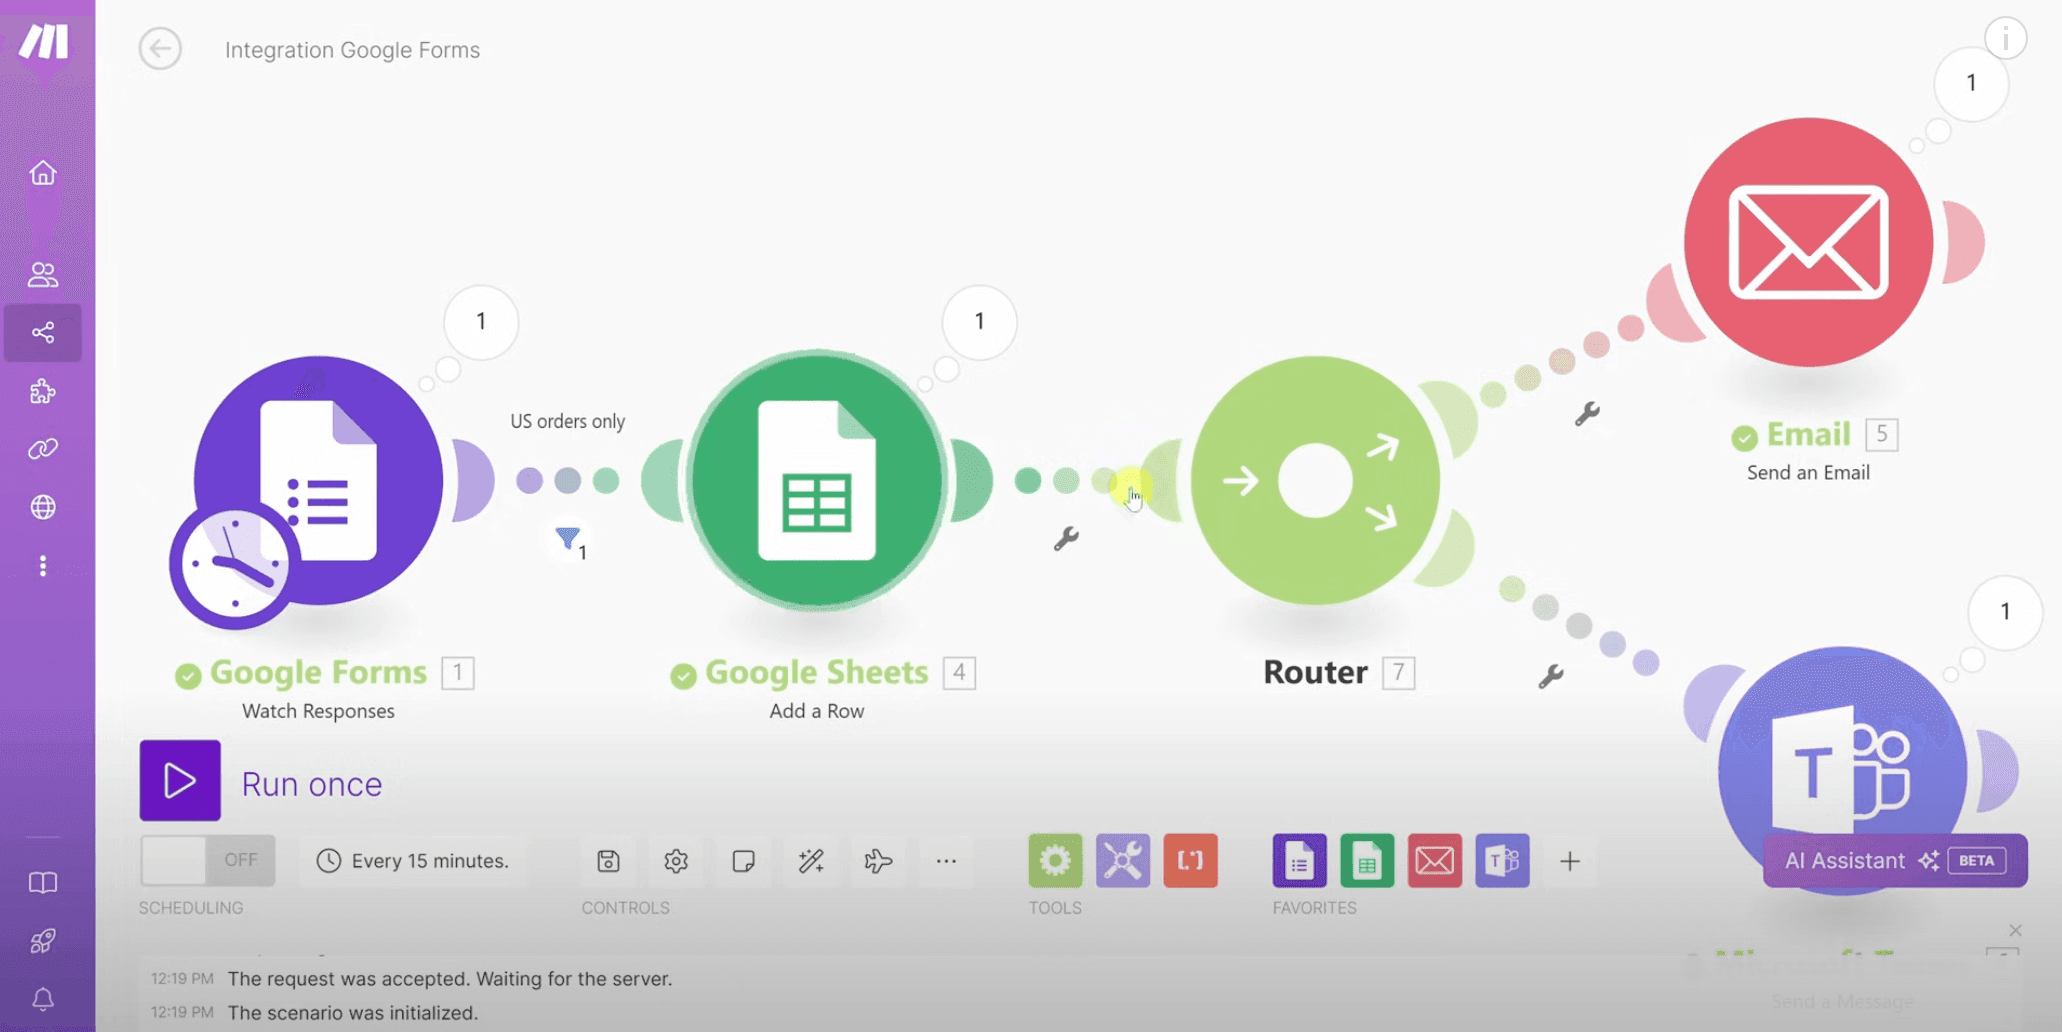Viewport: 2062px width, 1032px height.
Task: Open the Google Sheets module
Action: [x=816, y=481]
